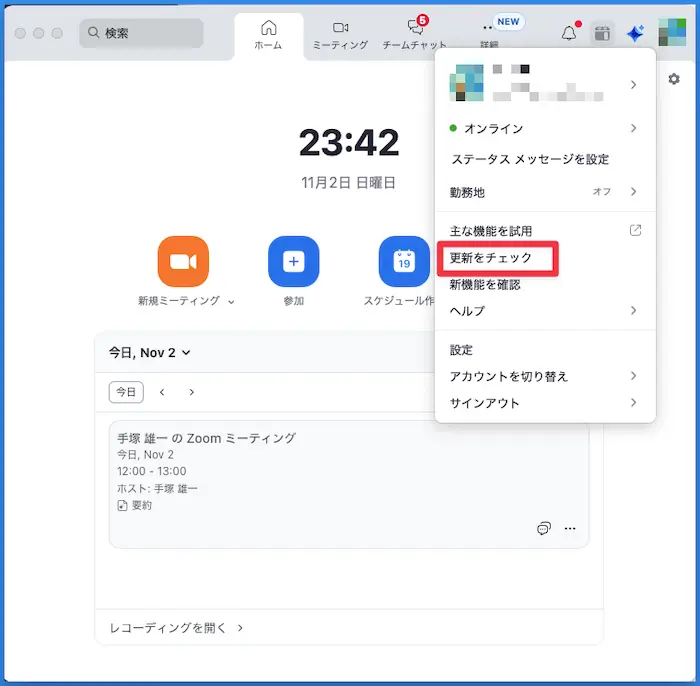
Task: Open 設定 from the profile menu
Action: point(461,350)
